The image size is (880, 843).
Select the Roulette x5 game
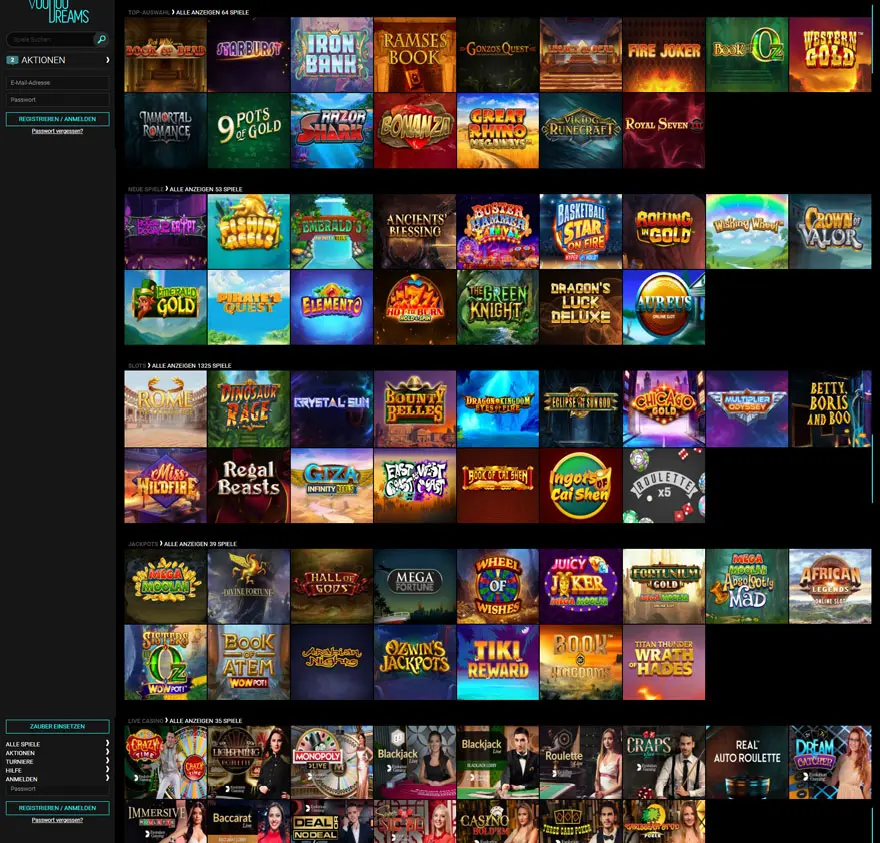click(664, 485)
